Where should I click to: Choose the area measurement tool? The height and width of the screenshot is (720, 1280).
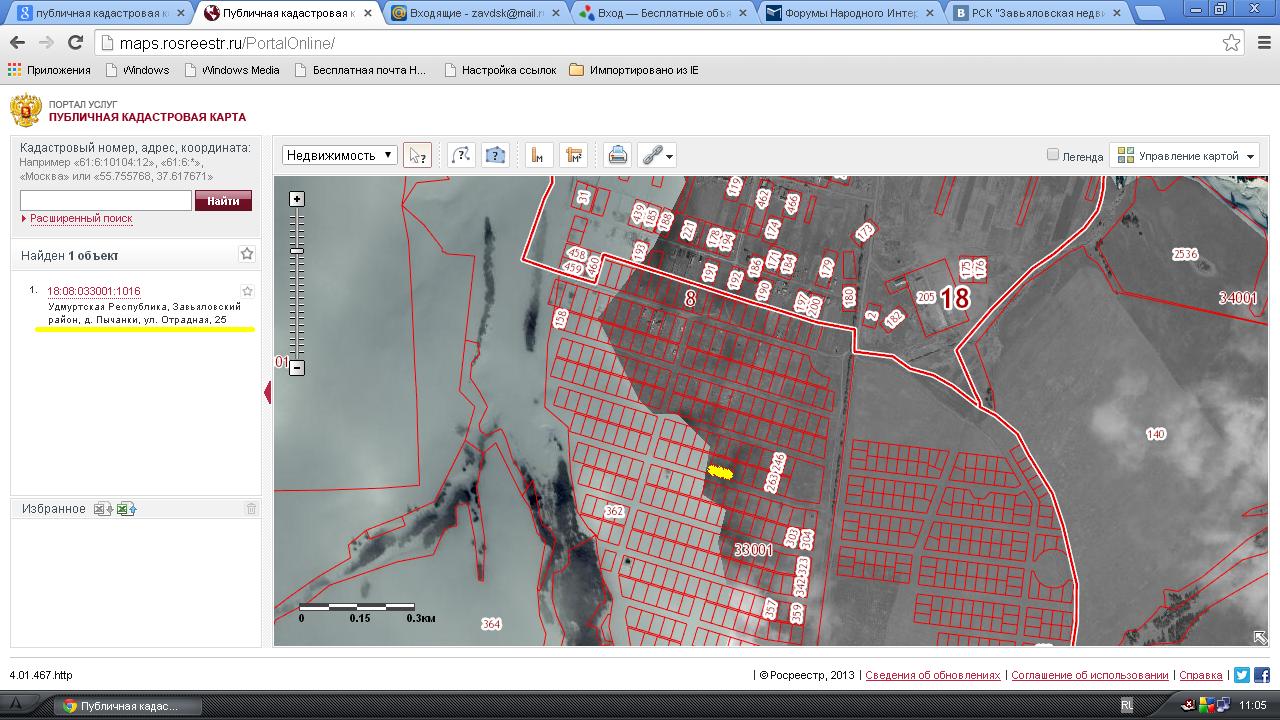coord(573,155)
